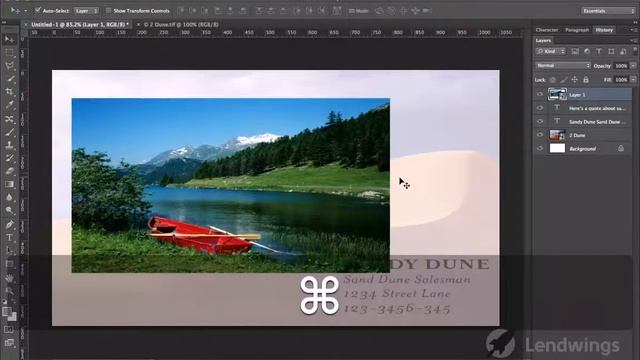Image resolution: width=640 pixels, height=360 pixels.
Task: Close the 2 Dune.tif document tab
Action: tap(138, 24)
